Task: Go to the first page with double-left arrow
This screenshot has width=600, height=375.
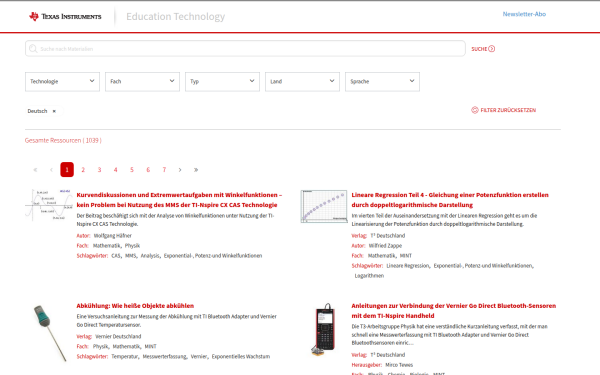Action: 35,170
